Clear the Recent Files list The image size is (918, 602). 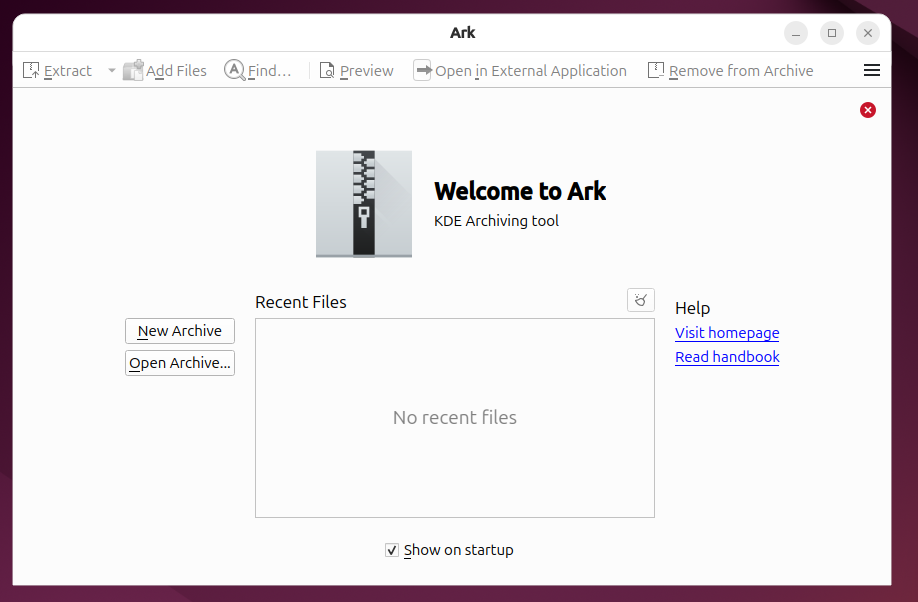[640, 300]
